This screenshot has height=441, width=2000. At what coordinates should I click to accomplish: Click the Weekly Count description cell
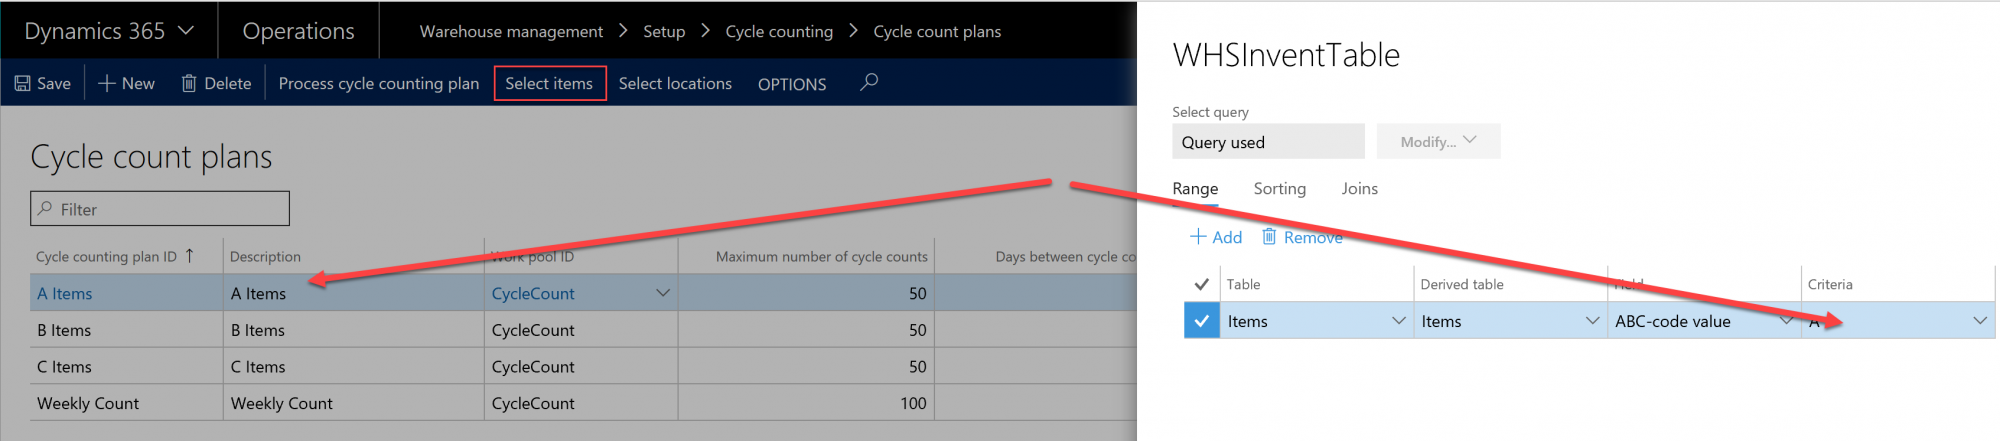(353, 403)
